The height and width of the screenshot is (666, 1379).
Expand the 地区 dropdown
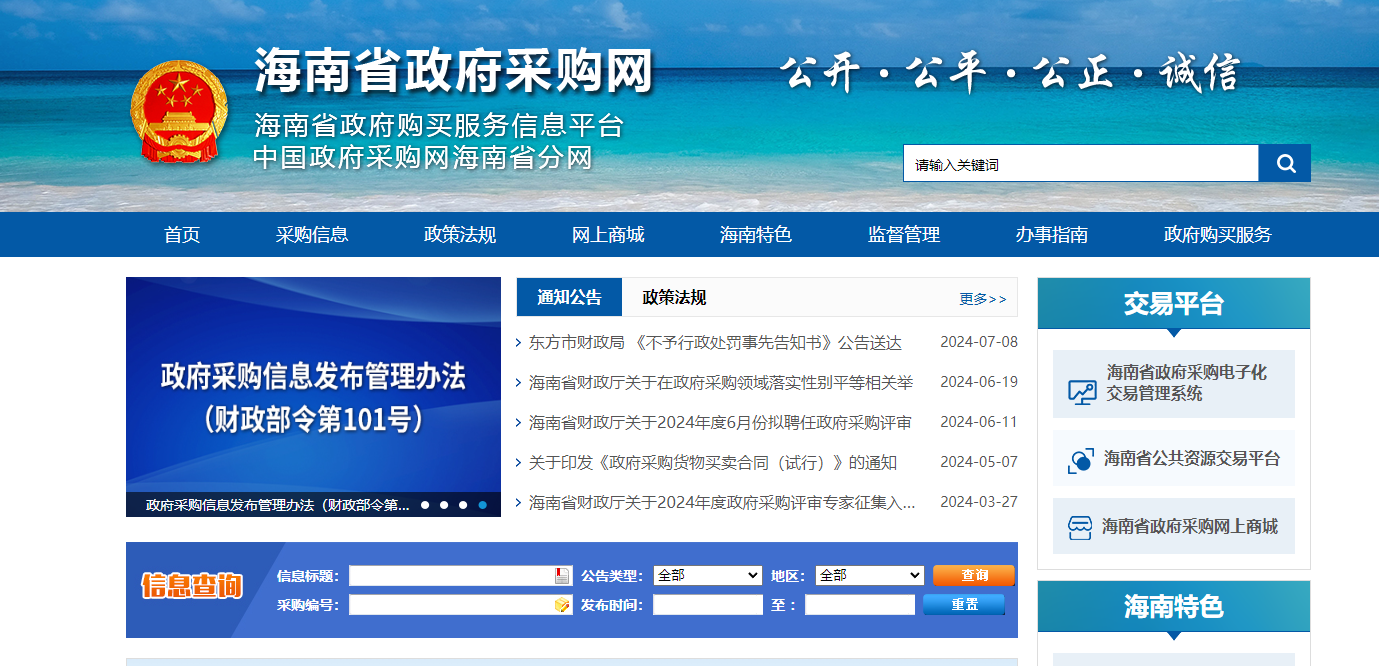[868, 575]
